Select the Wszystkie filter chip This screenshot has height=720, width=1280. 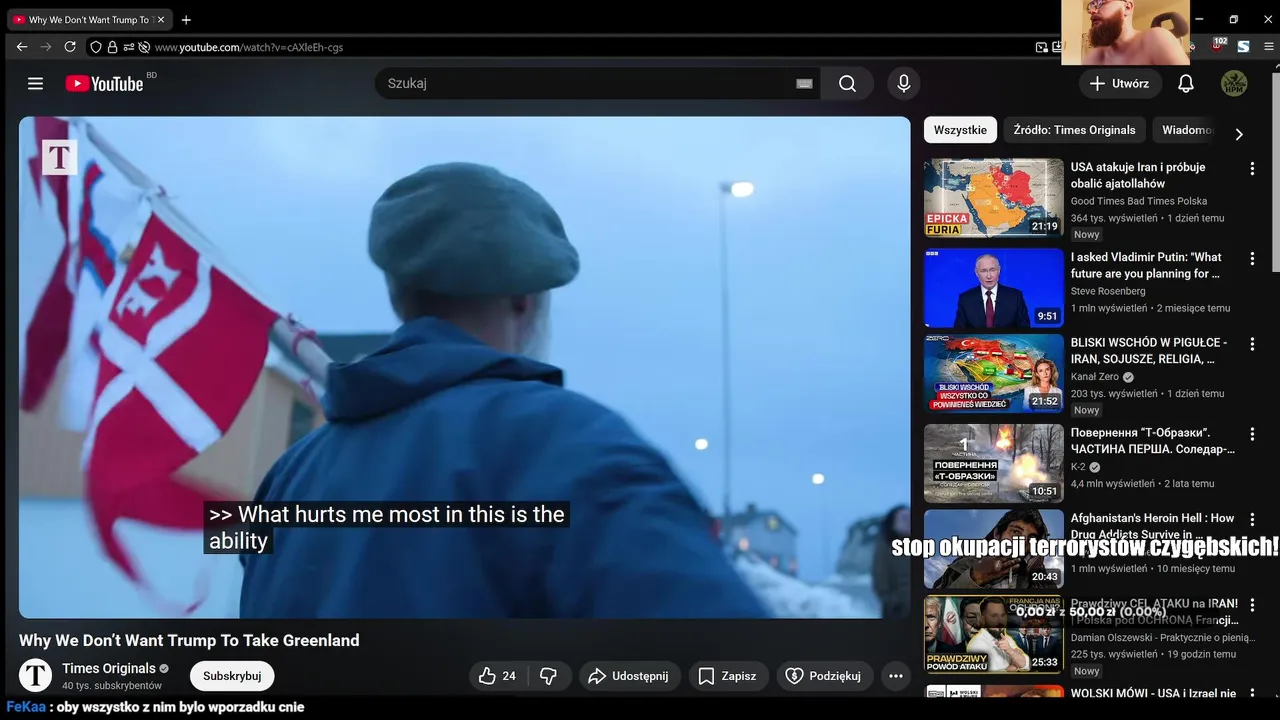(x=960, y=130)
